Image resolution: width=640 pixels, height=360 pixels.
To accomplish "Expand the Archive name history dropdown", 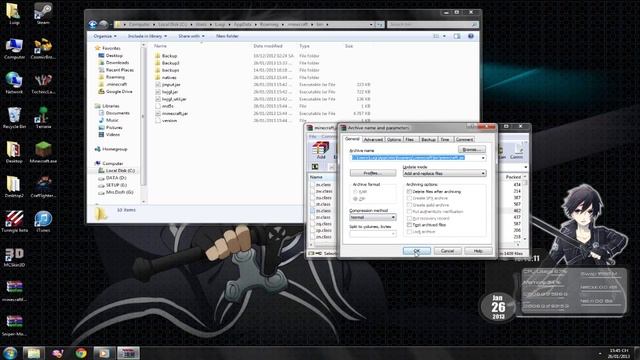I will pyautogui.click(x=483, y=158).
